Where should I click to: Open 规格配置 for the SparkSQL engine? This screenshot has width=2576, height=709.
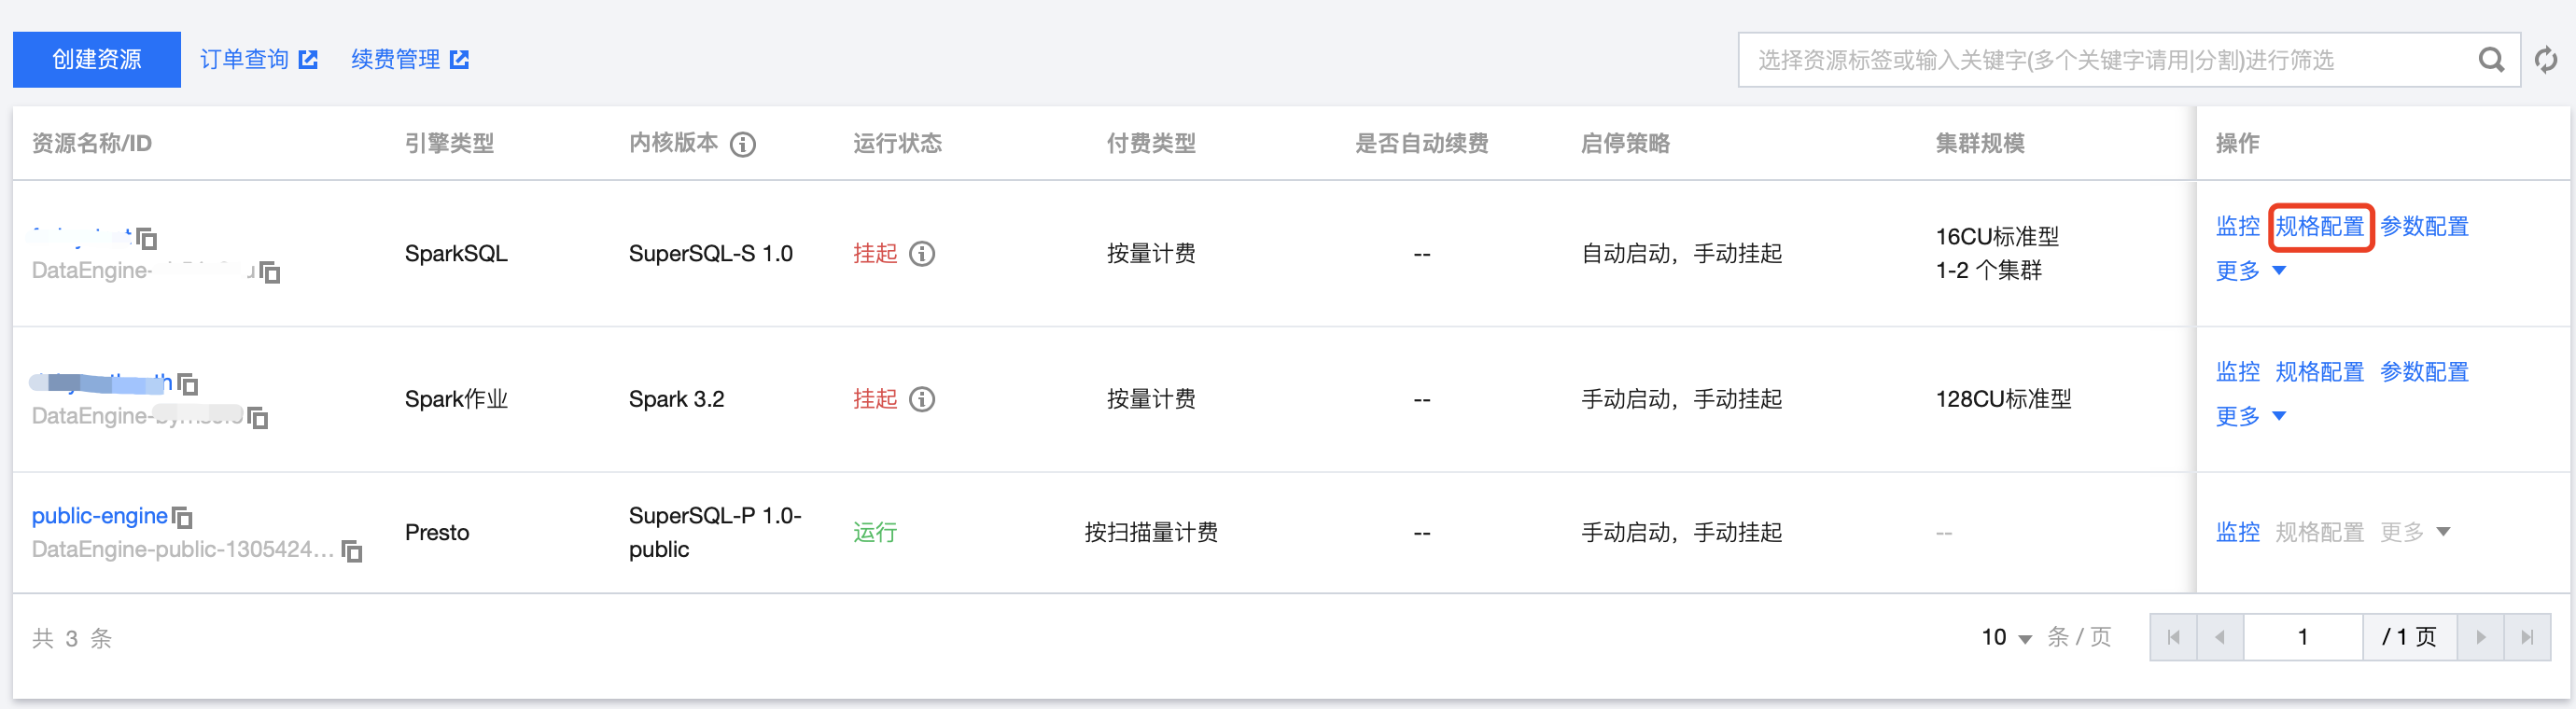[2319, 227]
